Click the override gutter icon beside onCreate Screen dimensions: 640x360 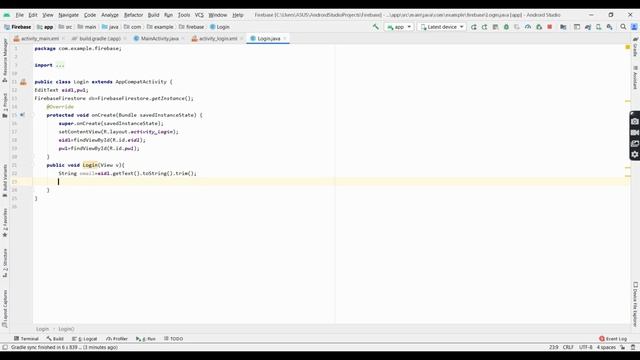click(22, 115)
